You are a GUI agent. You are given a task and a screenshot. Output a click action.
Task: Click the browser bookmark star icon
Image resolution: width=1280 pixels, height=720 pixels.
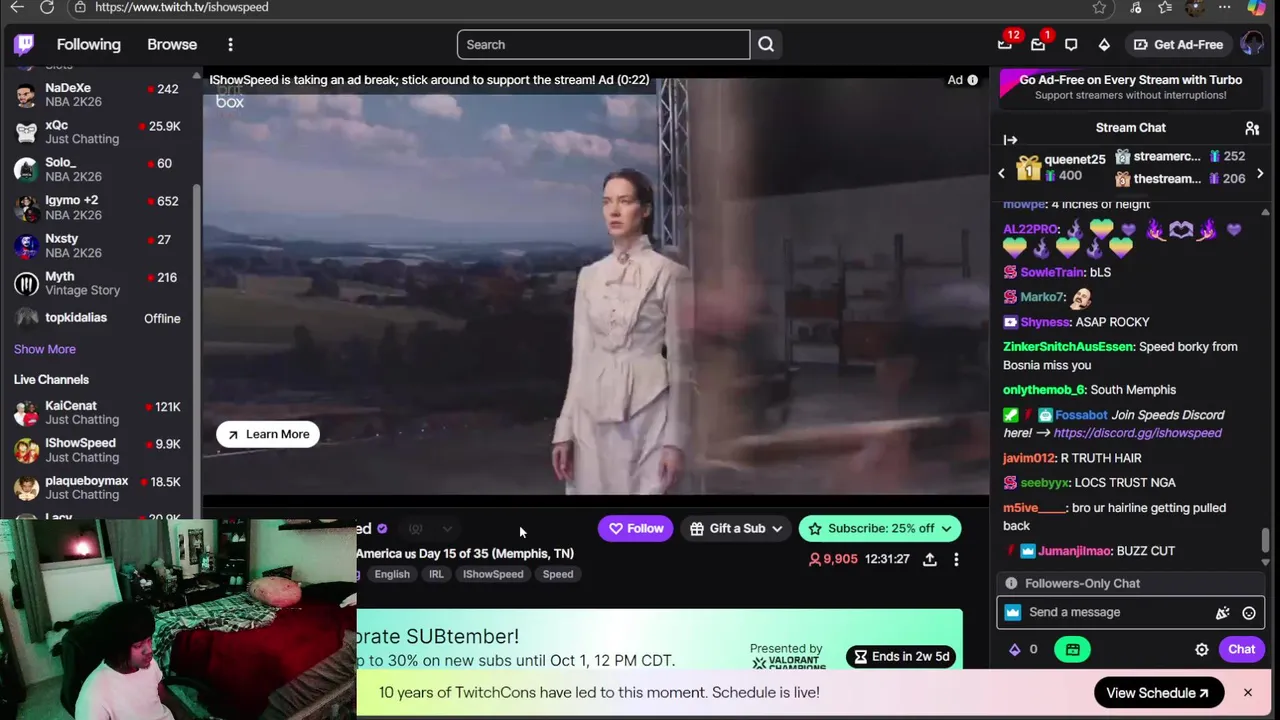point(1099,7)
